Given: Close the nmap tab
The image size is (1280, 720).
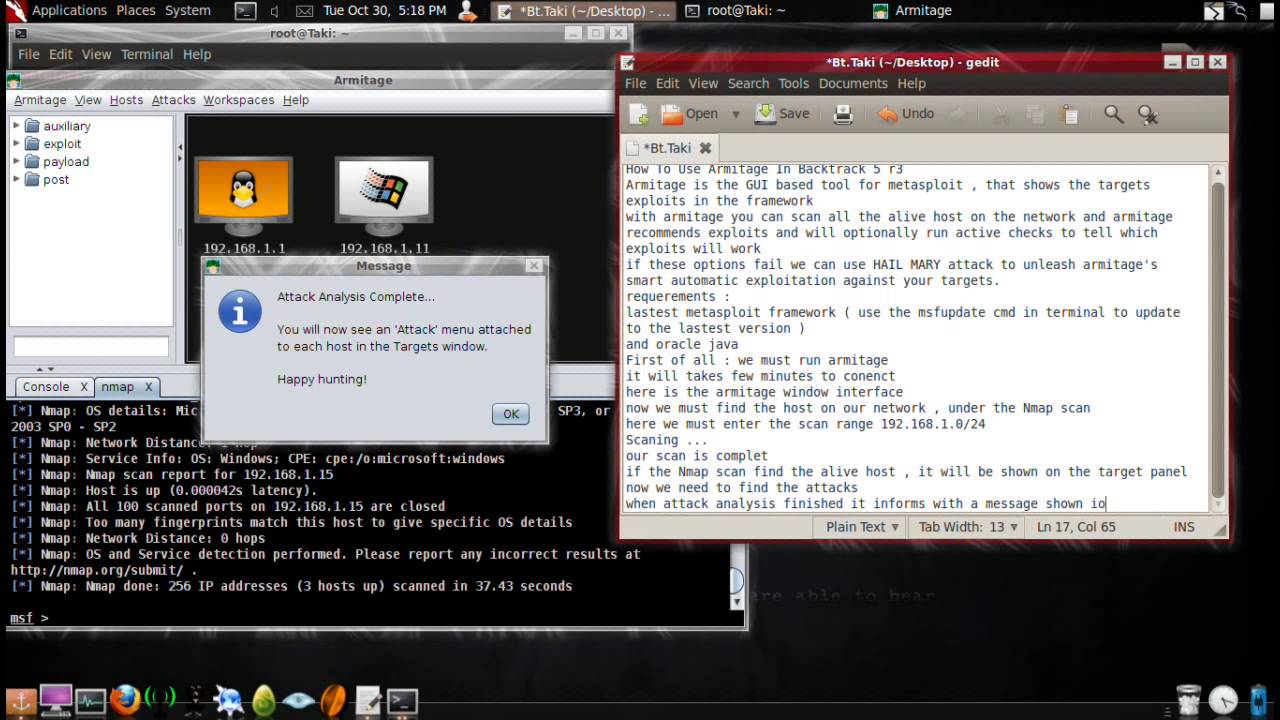Looking at the screenshot, I should (x=148, y=387).
